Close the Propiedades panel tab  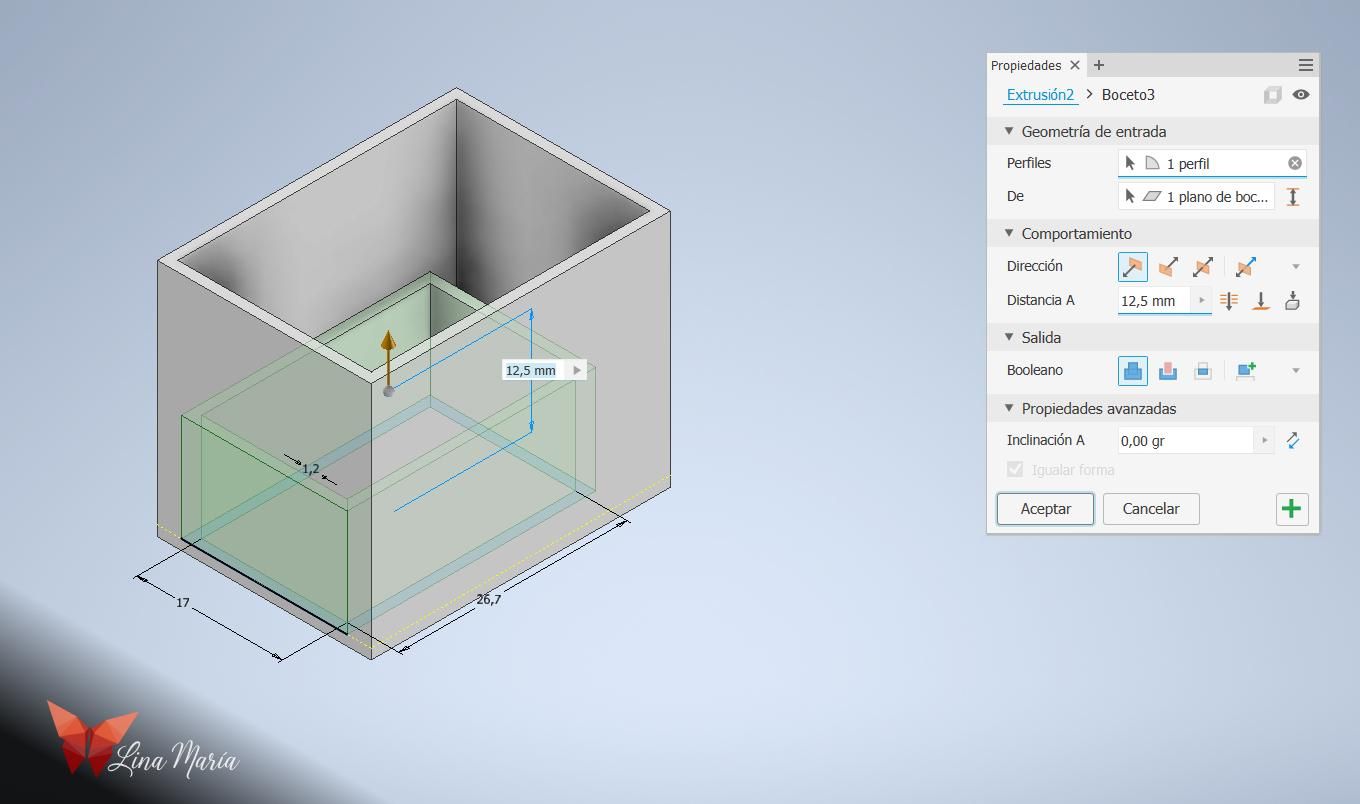(1075, 65)
